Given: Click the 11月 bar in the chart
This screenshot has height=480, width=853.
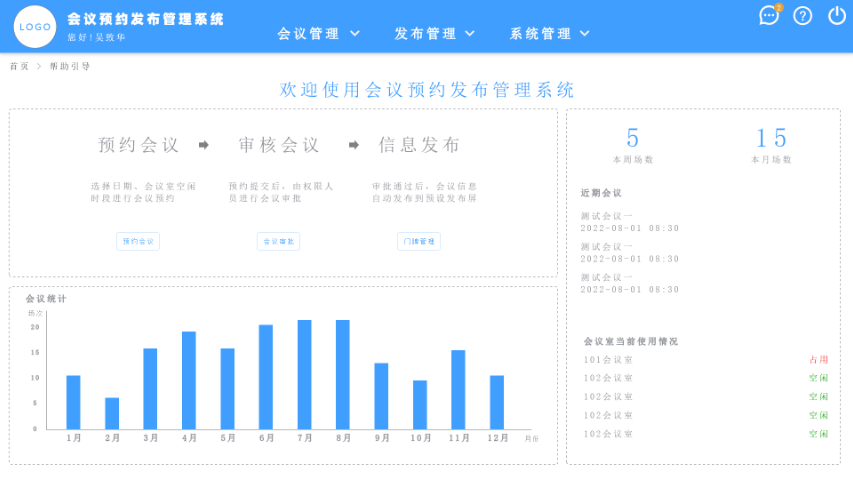Looking at the screenshot, I should [x=459, y=390].
